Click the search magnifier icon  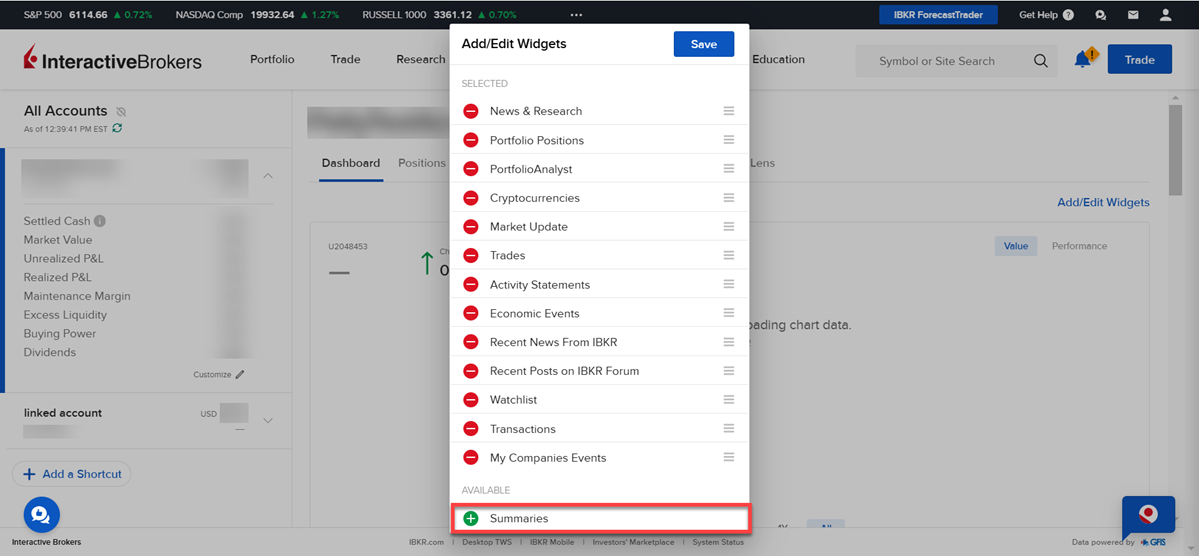tap(1041, 61)
